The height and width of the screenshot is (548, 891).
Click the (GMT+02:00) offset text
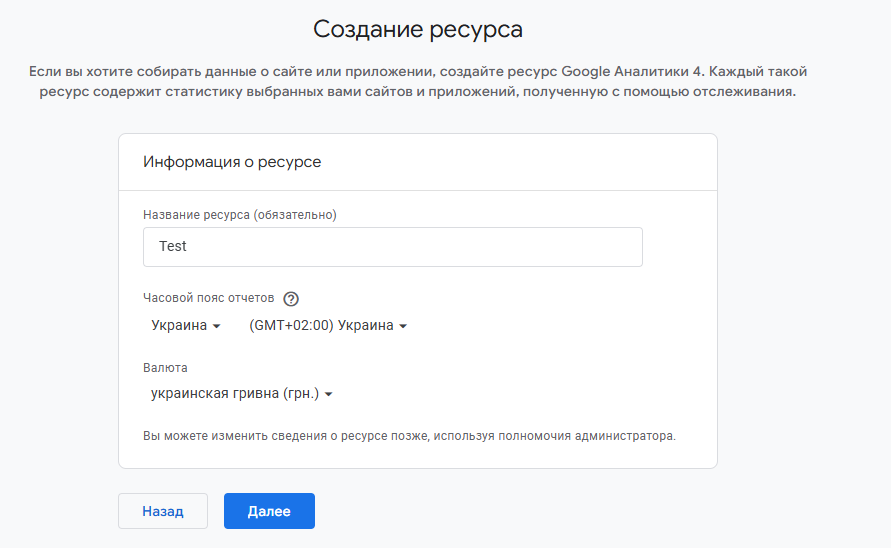(291, 326)
